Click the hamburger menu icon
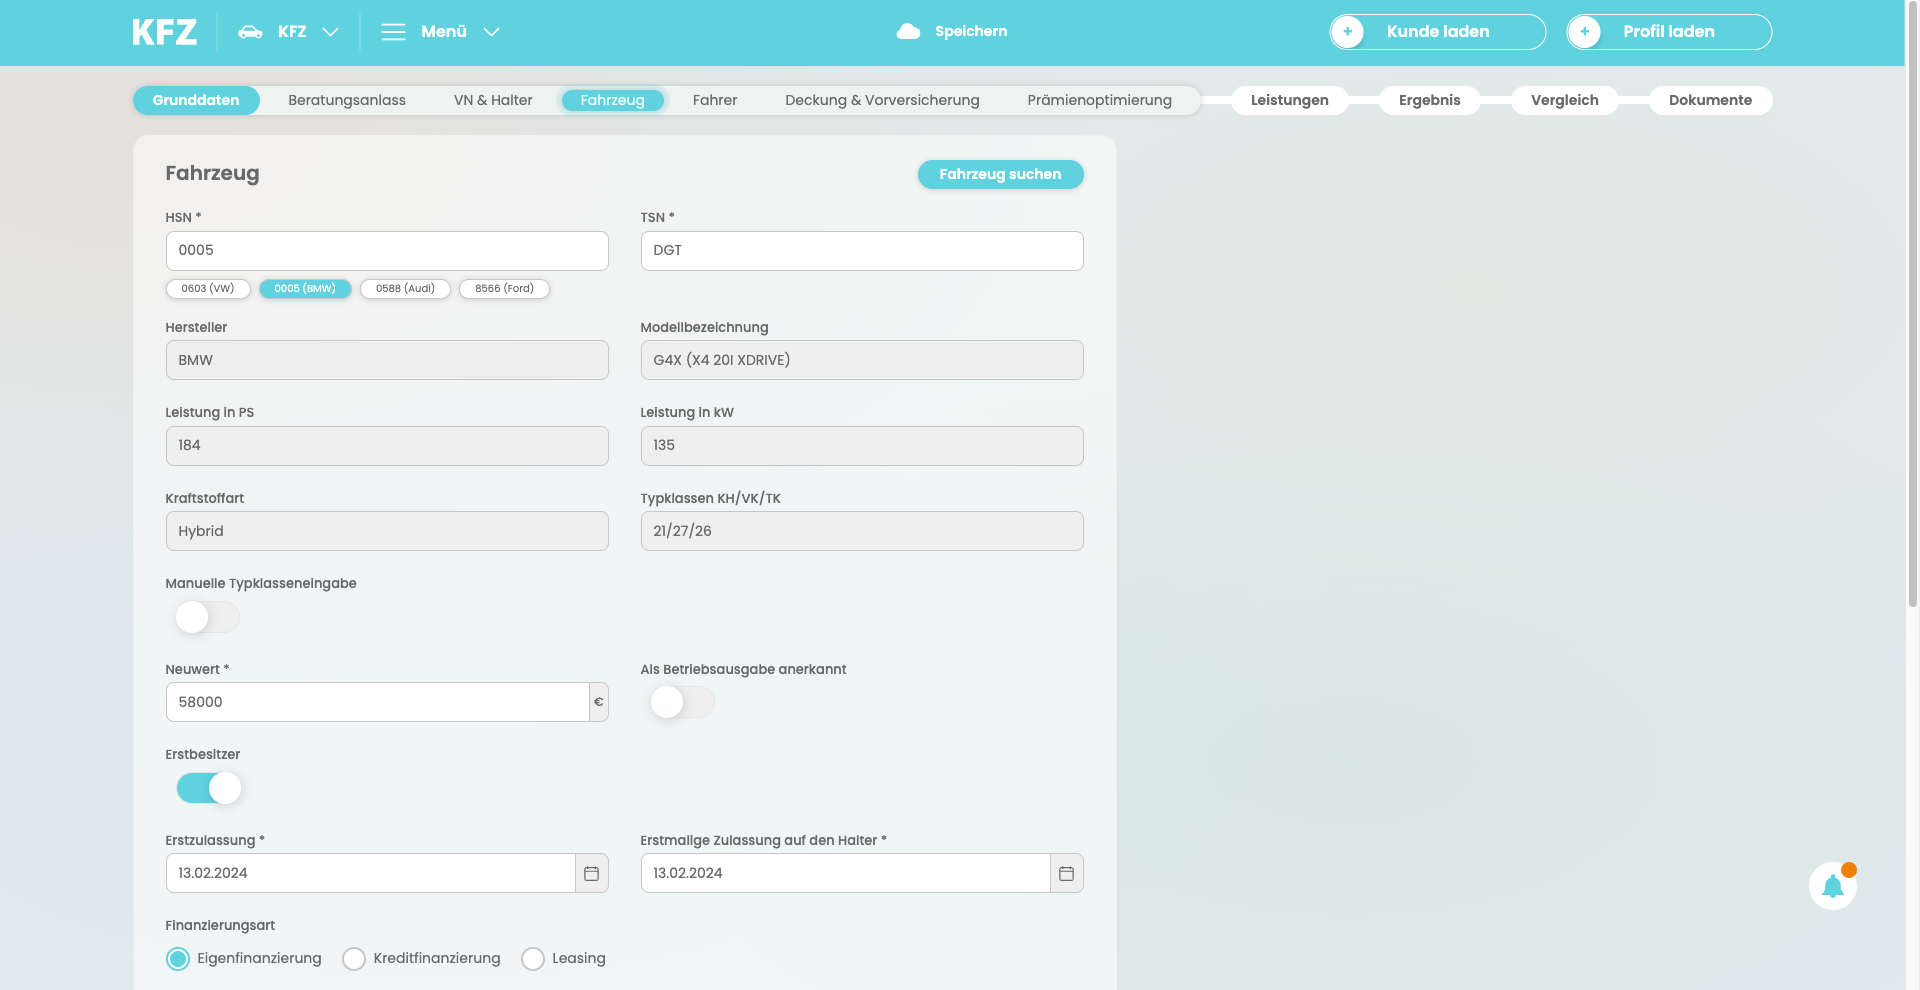Screen dimensions: 1920x990 pyautogui.click(x=393, y=32)
